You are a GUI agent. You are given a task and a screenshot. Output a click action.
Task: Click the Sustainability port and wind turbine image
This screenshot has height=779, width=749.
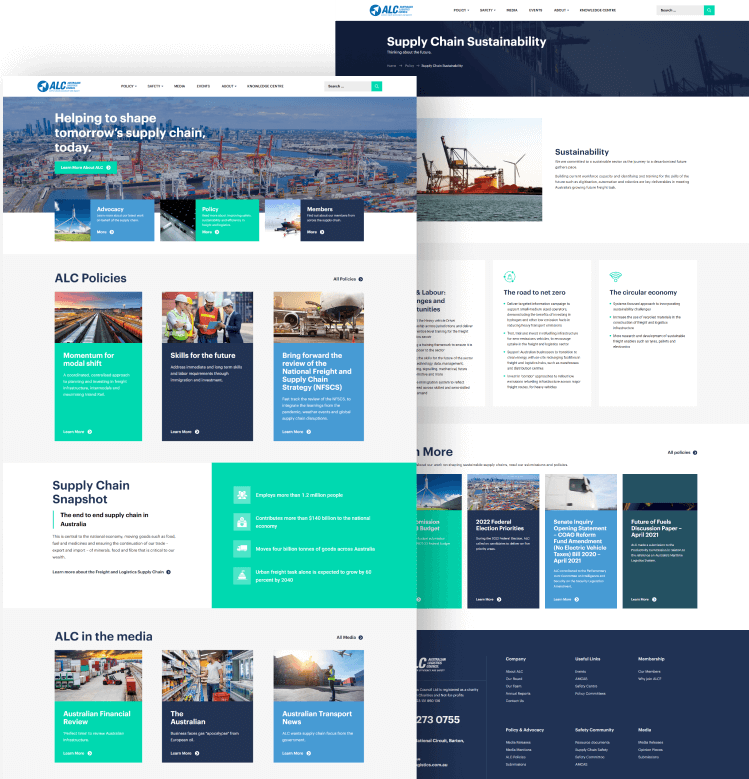coord(479,169)
